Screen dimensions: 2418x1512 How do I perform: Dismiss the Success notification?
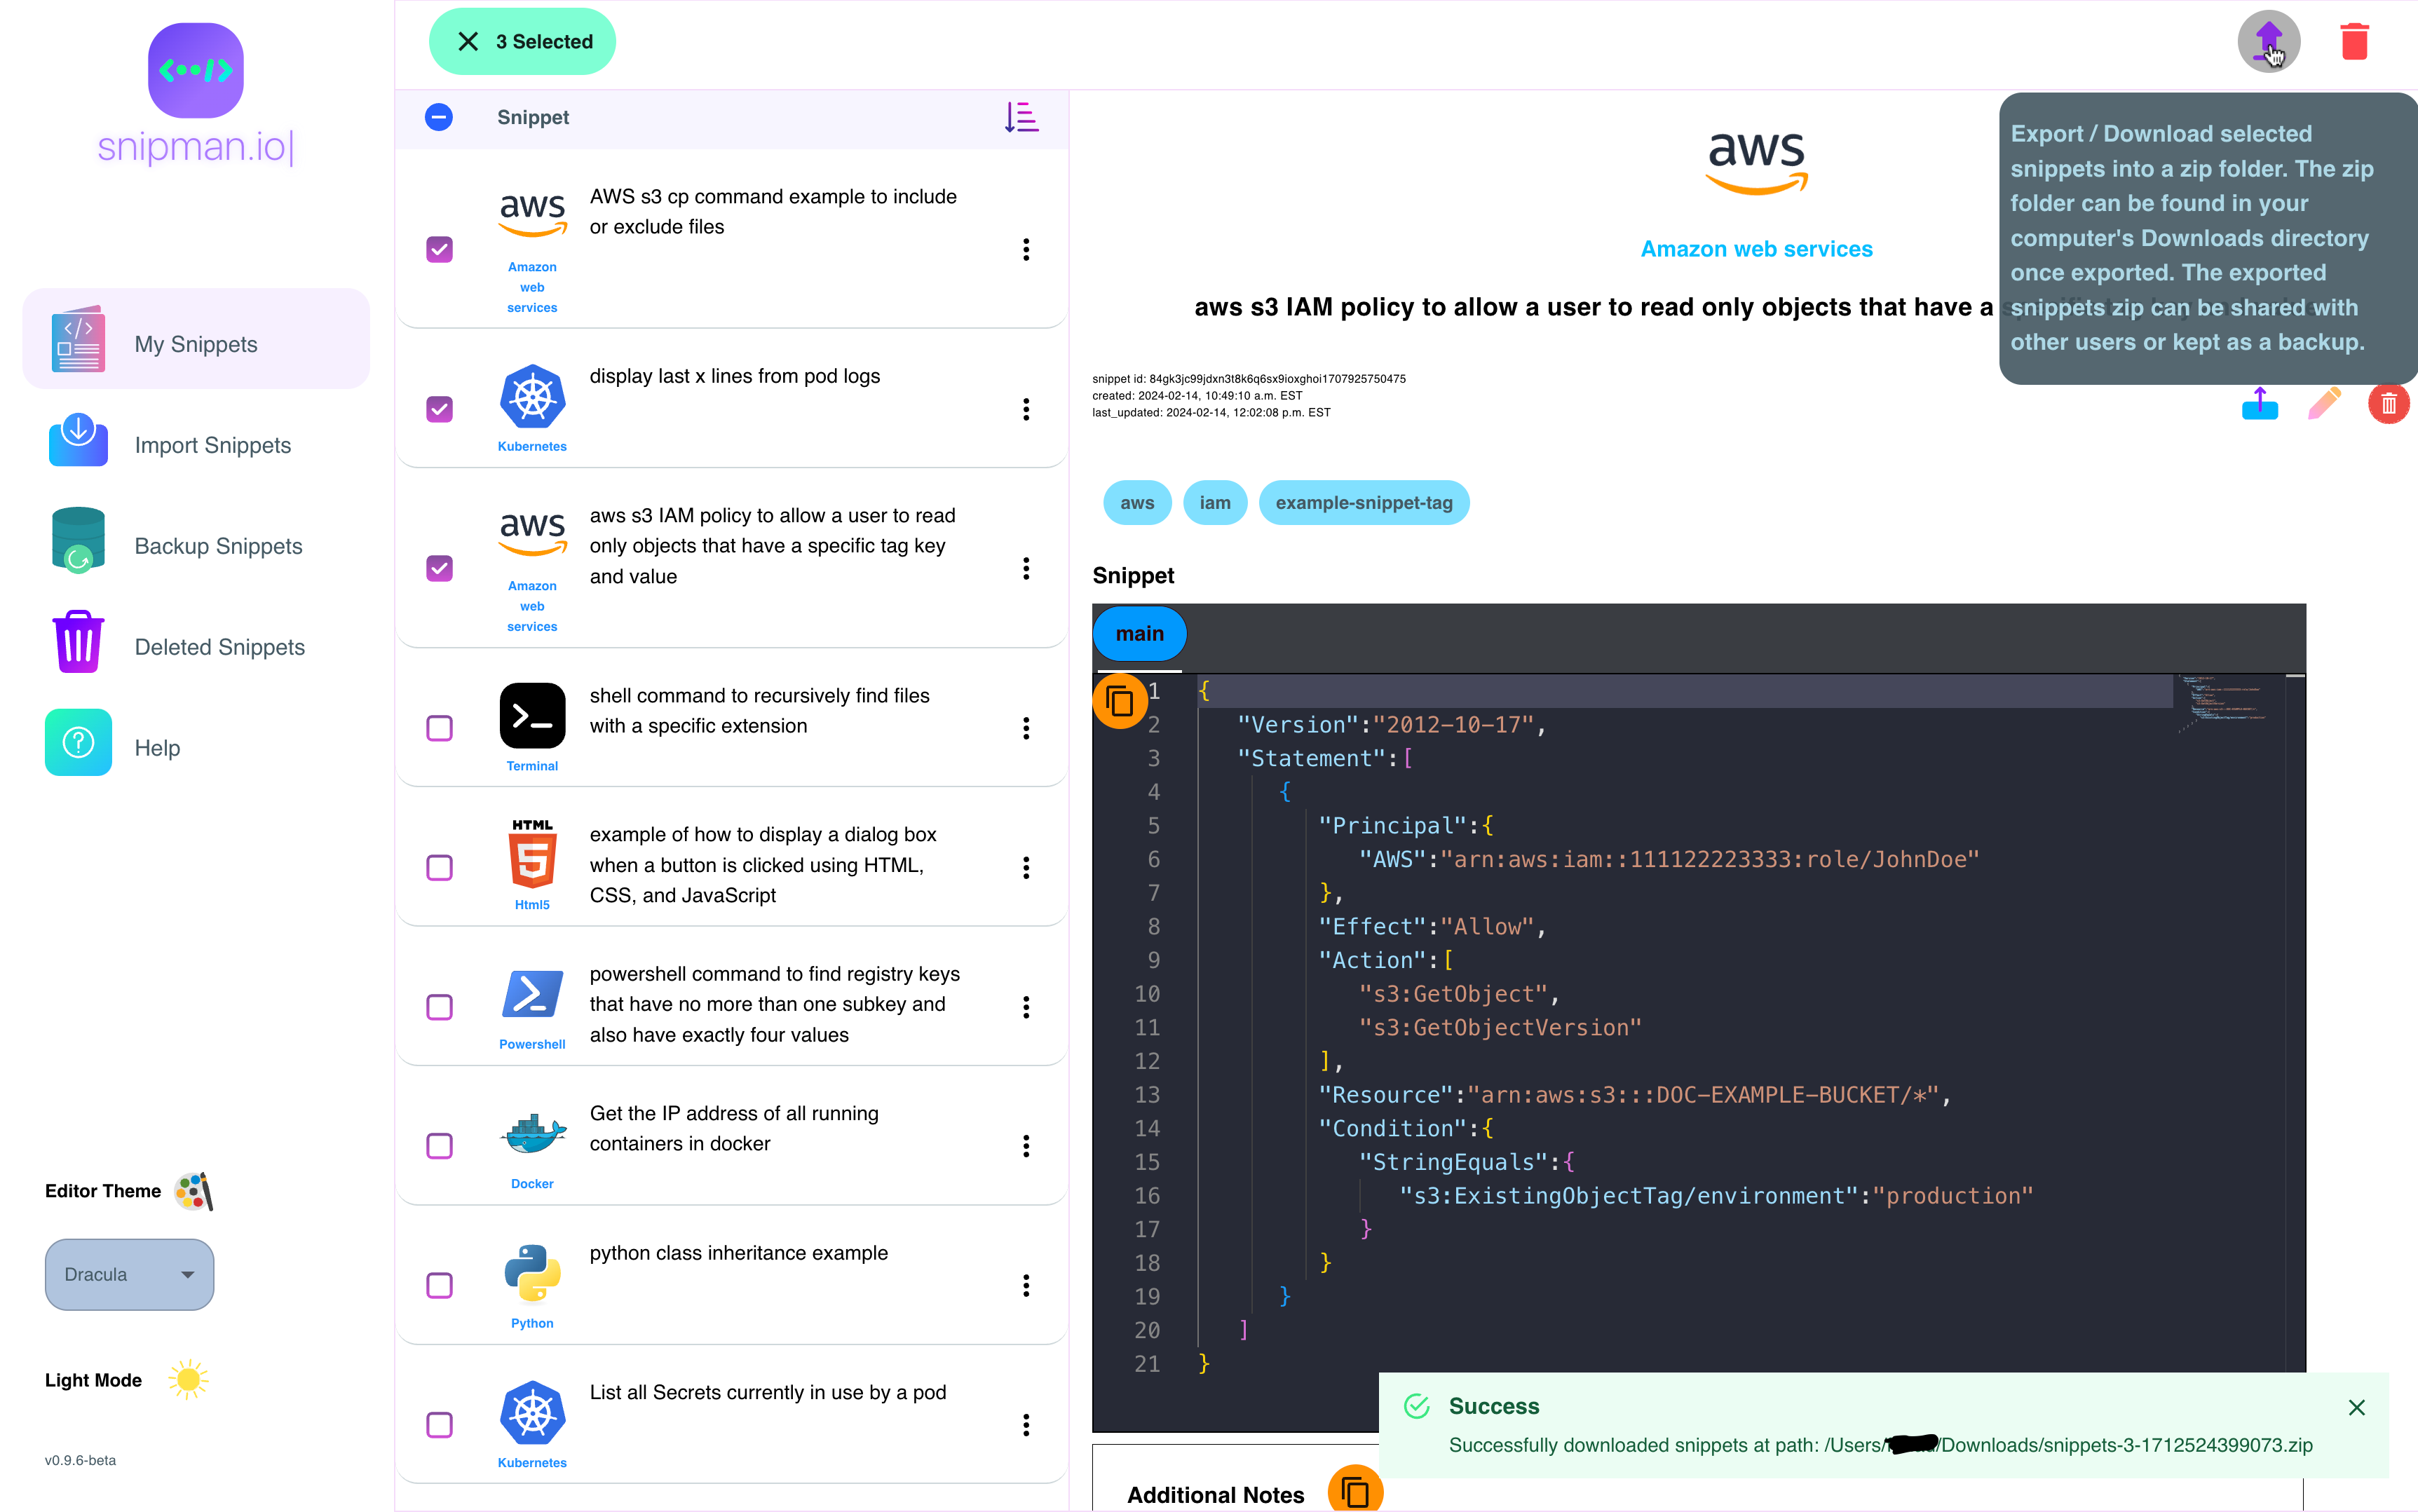[2356, 1407]
